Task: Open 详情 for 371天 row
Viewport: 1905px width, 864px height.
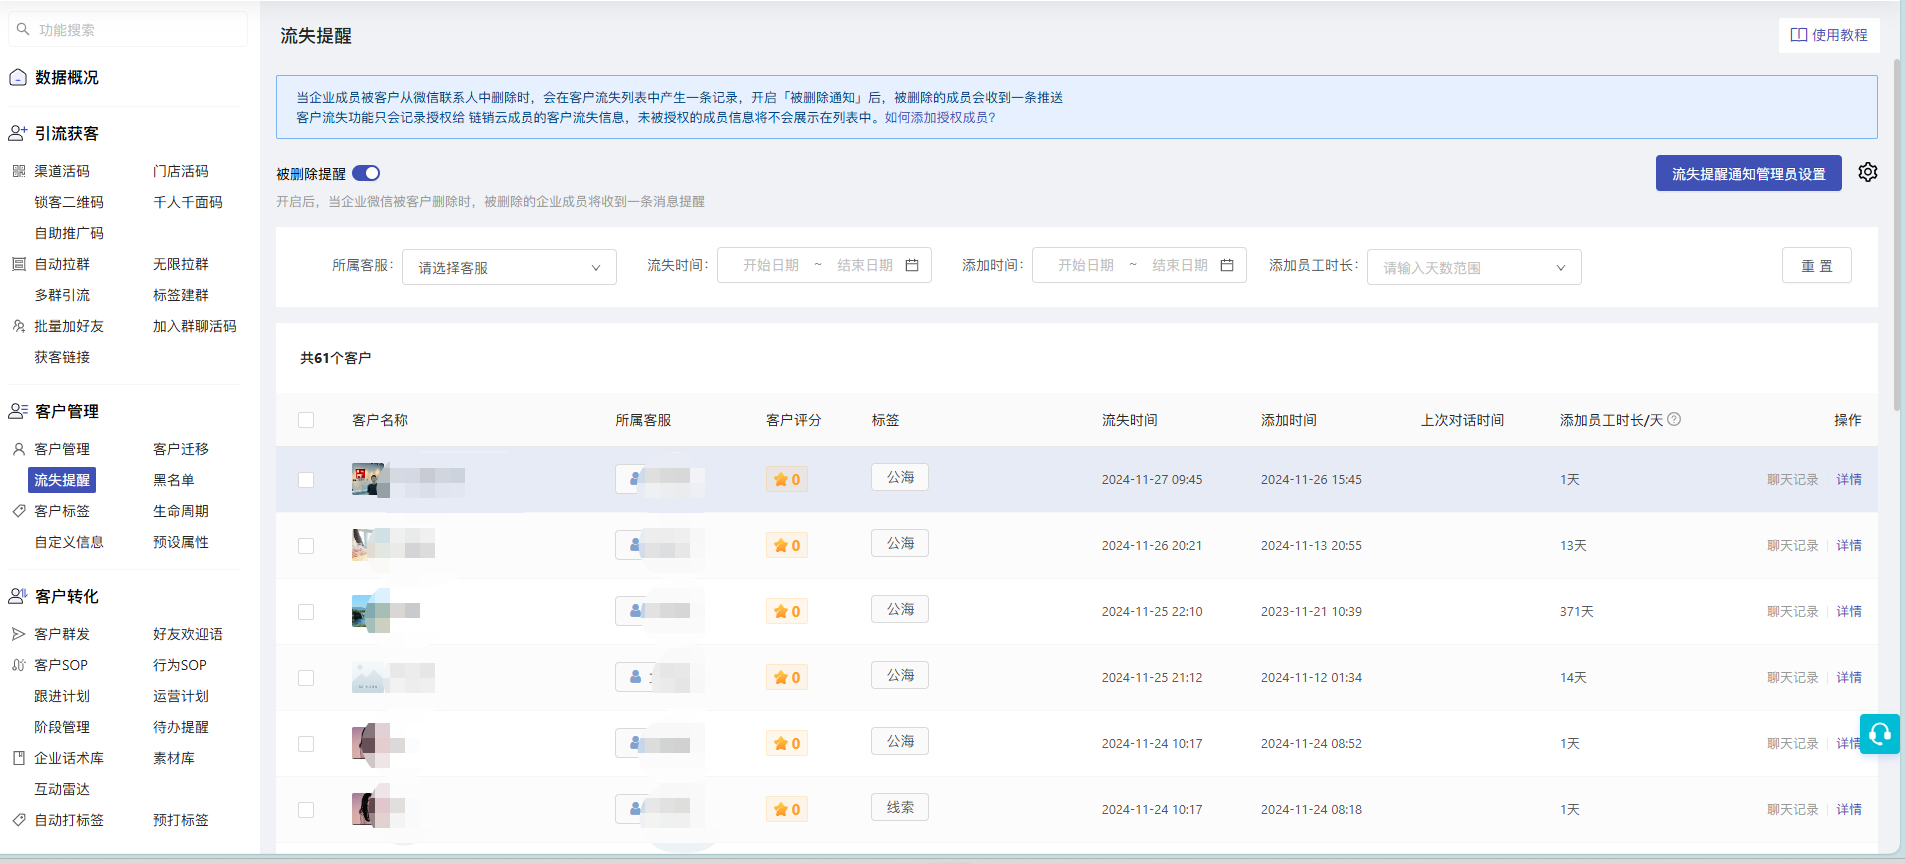Action: click(1849, 611)
